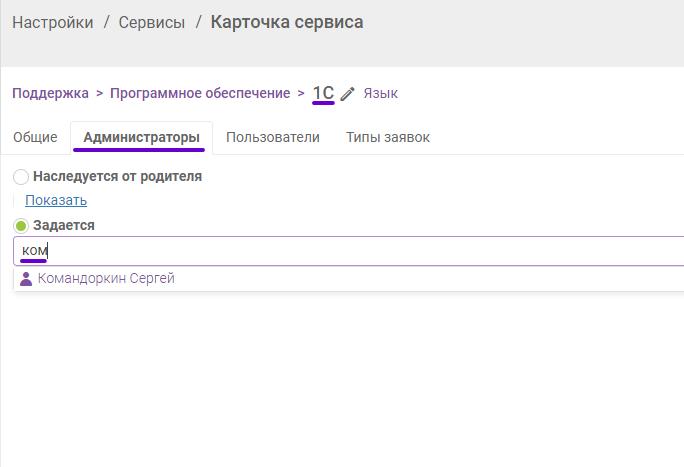The image size is (684, 467).
Task: Click the Задается label text
Action: click(x=64, y=225)
